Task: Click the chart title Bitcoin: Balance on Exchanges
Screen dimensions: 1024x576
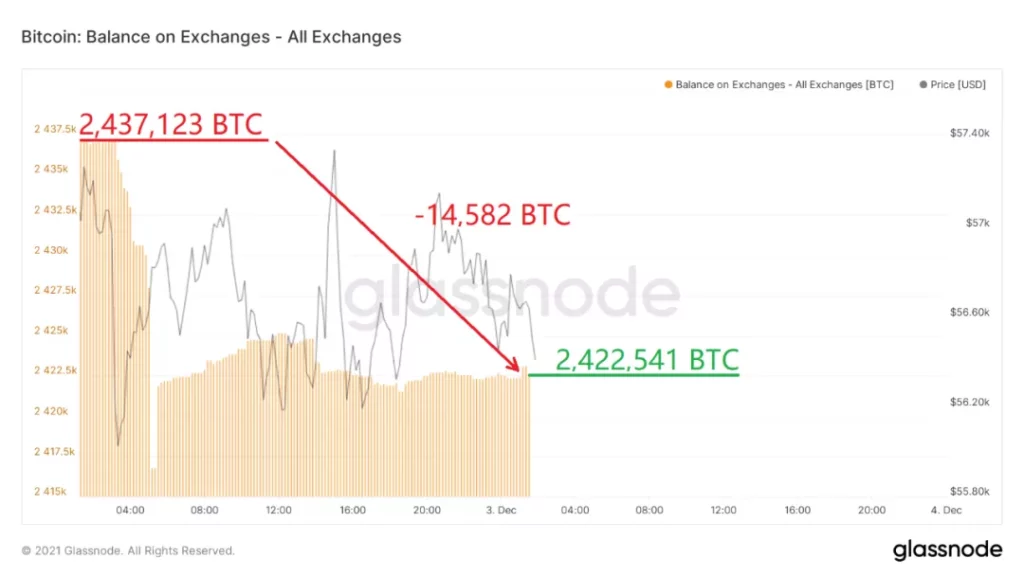Action: click(x=211, y=37)
